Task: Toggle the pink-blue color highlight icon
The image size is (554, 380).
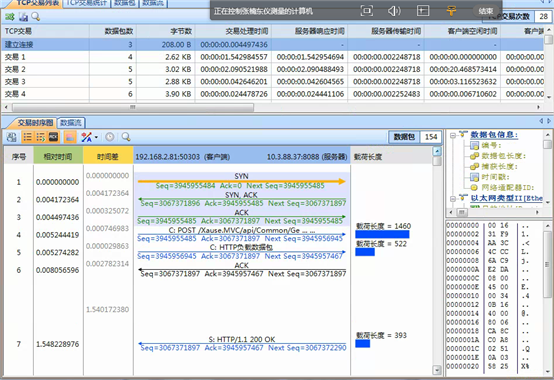Action: pos(70,137)
